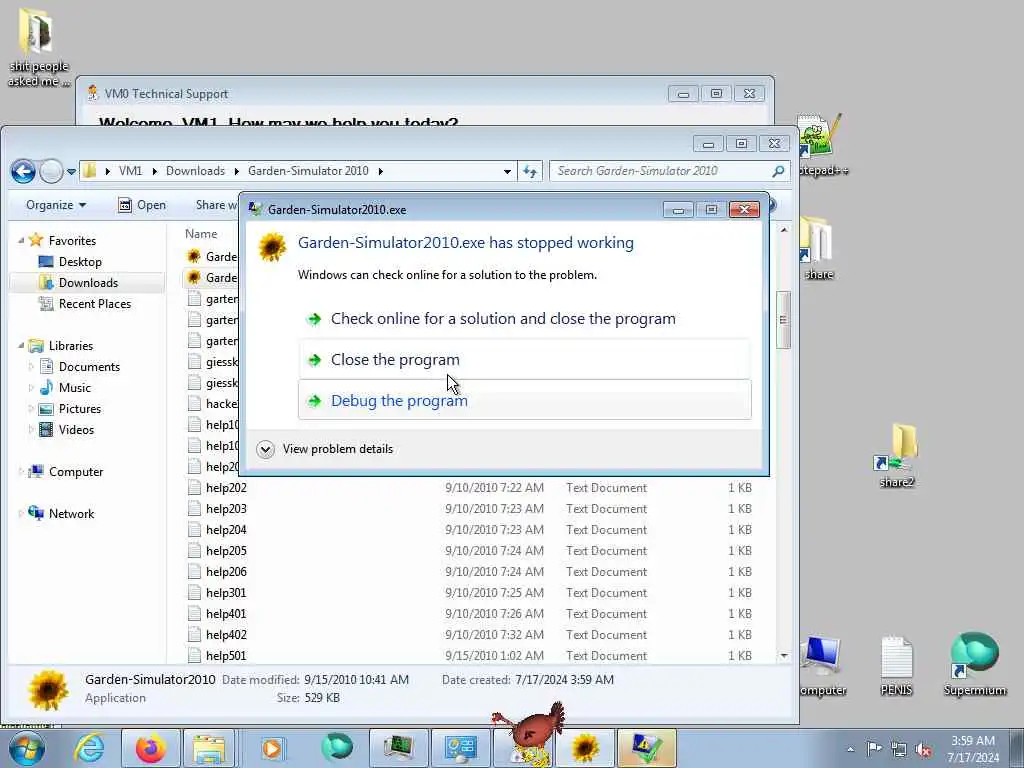Click the sunflower Garden-Simulator taskbar button
The width and height of the screenshot is (1024, 768).
coord(585,748)
